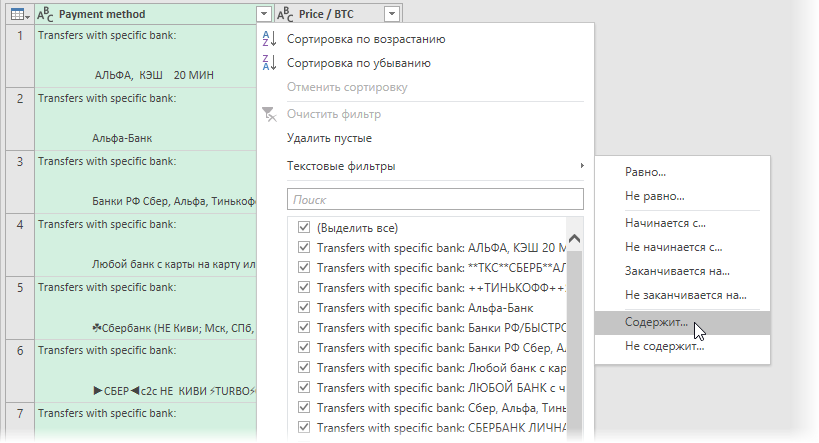Image resolution: width=819 pixels, height=443 pixels.
Task: Select row number 7 header
Action: tap(20, 422)
